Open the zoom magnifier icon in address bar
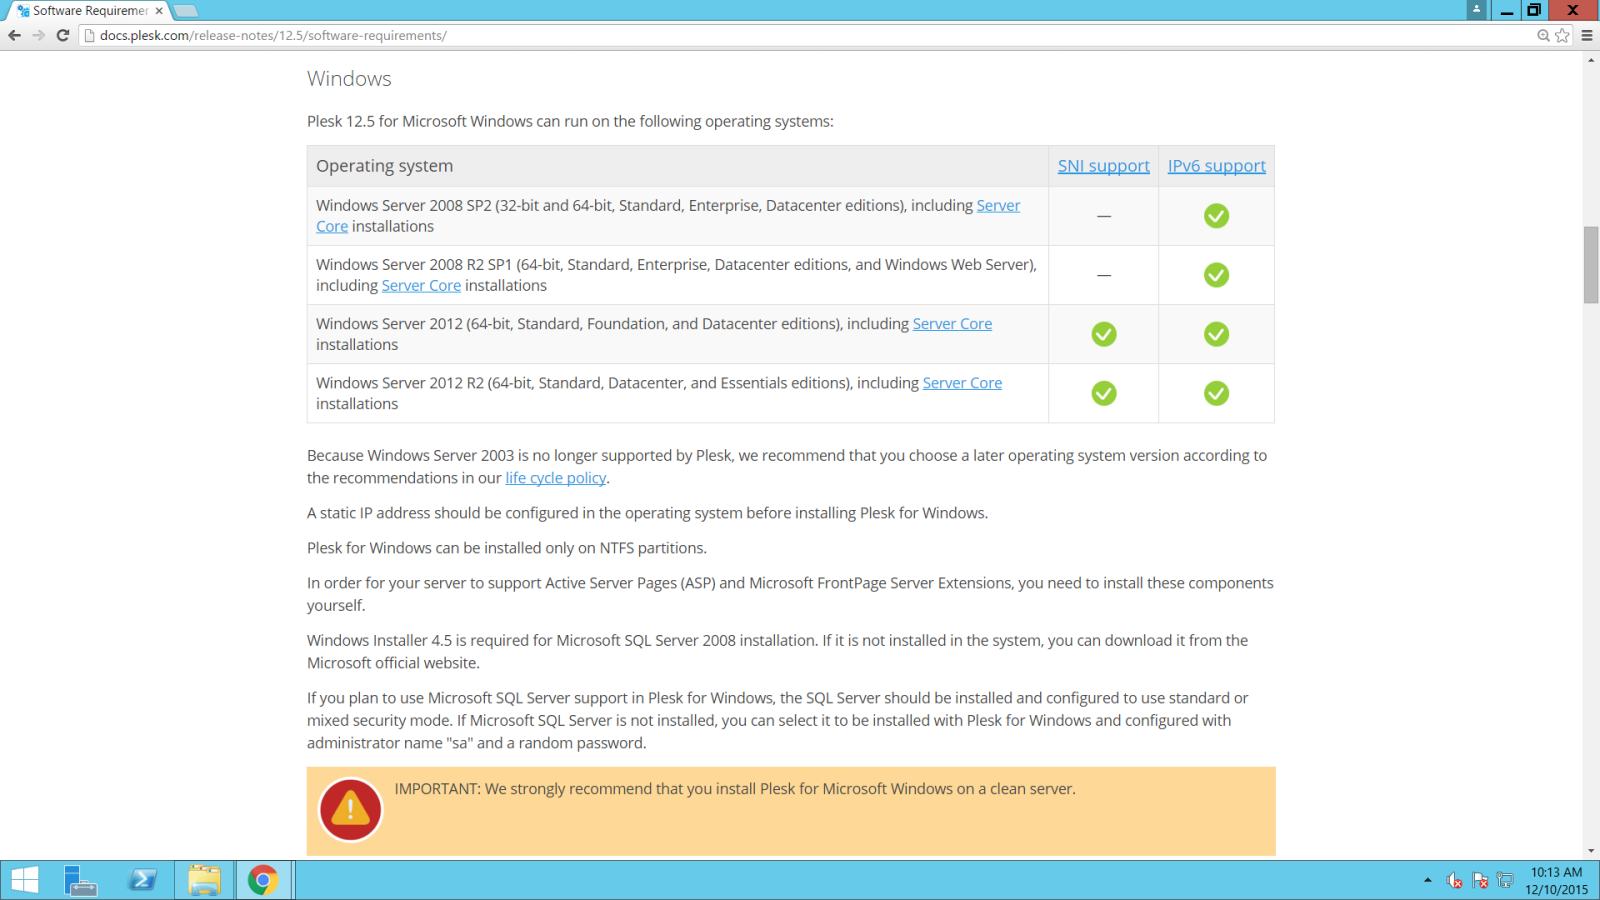The width and height of the screenshot is (1600, 900). pos(1543,35)
